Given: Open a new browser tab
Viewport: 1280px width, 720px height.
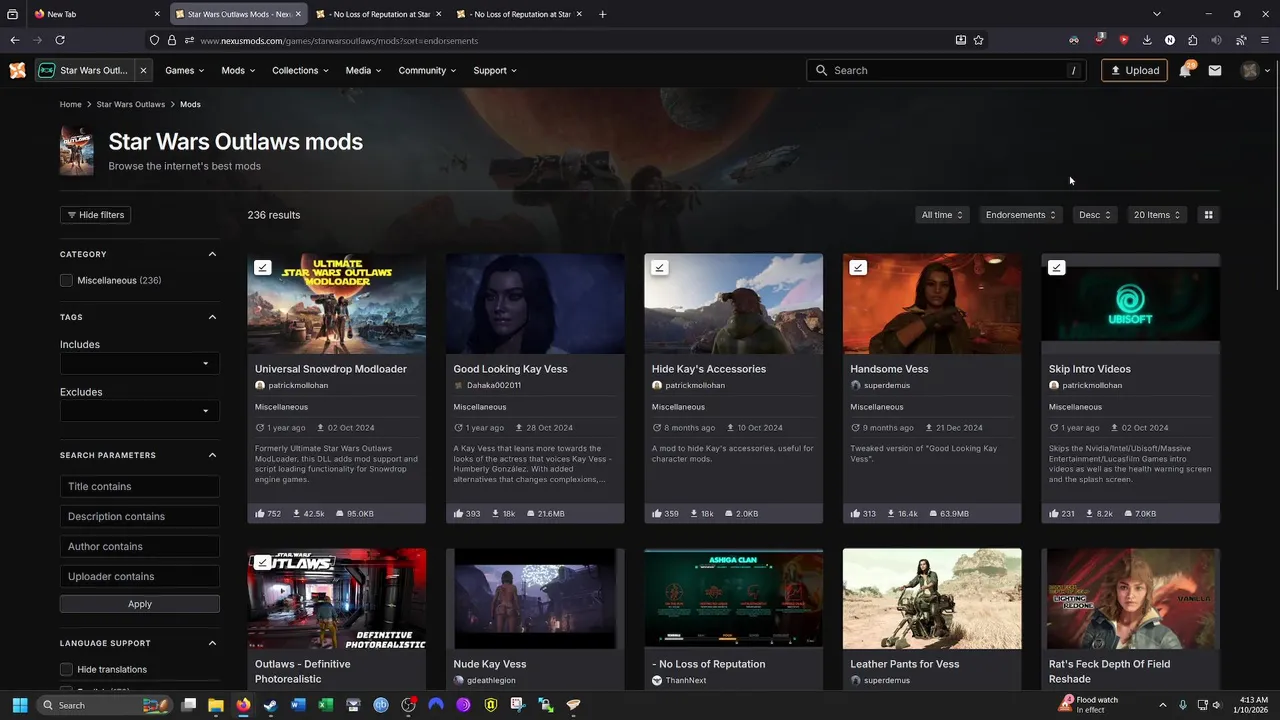Looking at the screenshot, I should [602, 14].
